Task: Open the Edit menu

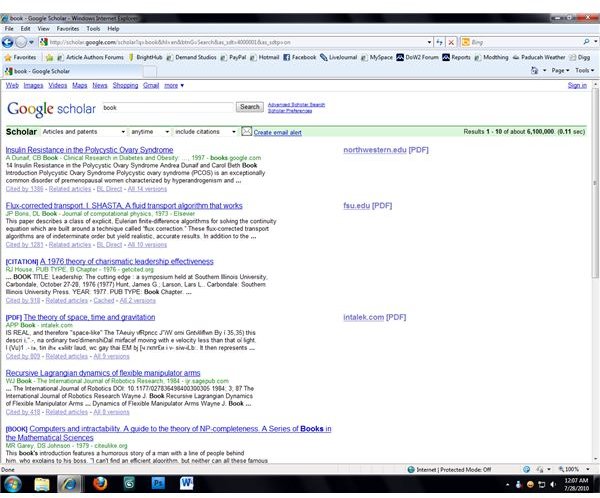Action: (25, 29)
